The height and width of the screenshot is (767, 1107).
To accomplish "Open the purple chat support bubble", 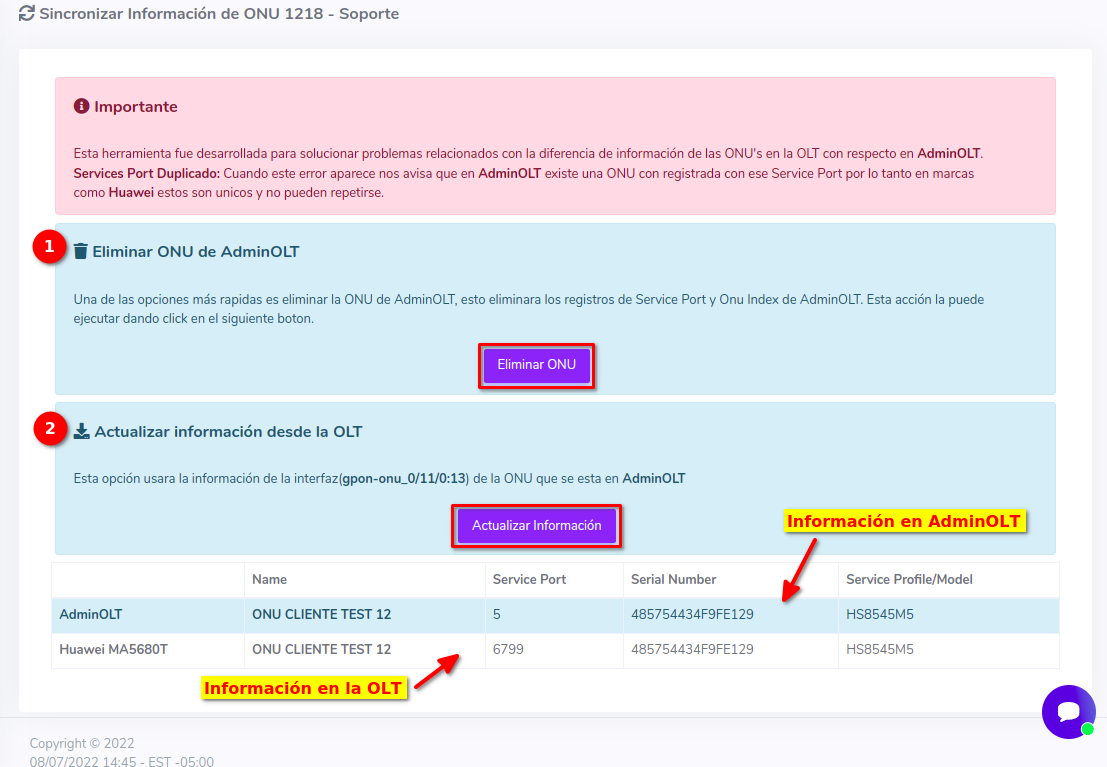I will 1068,711.
